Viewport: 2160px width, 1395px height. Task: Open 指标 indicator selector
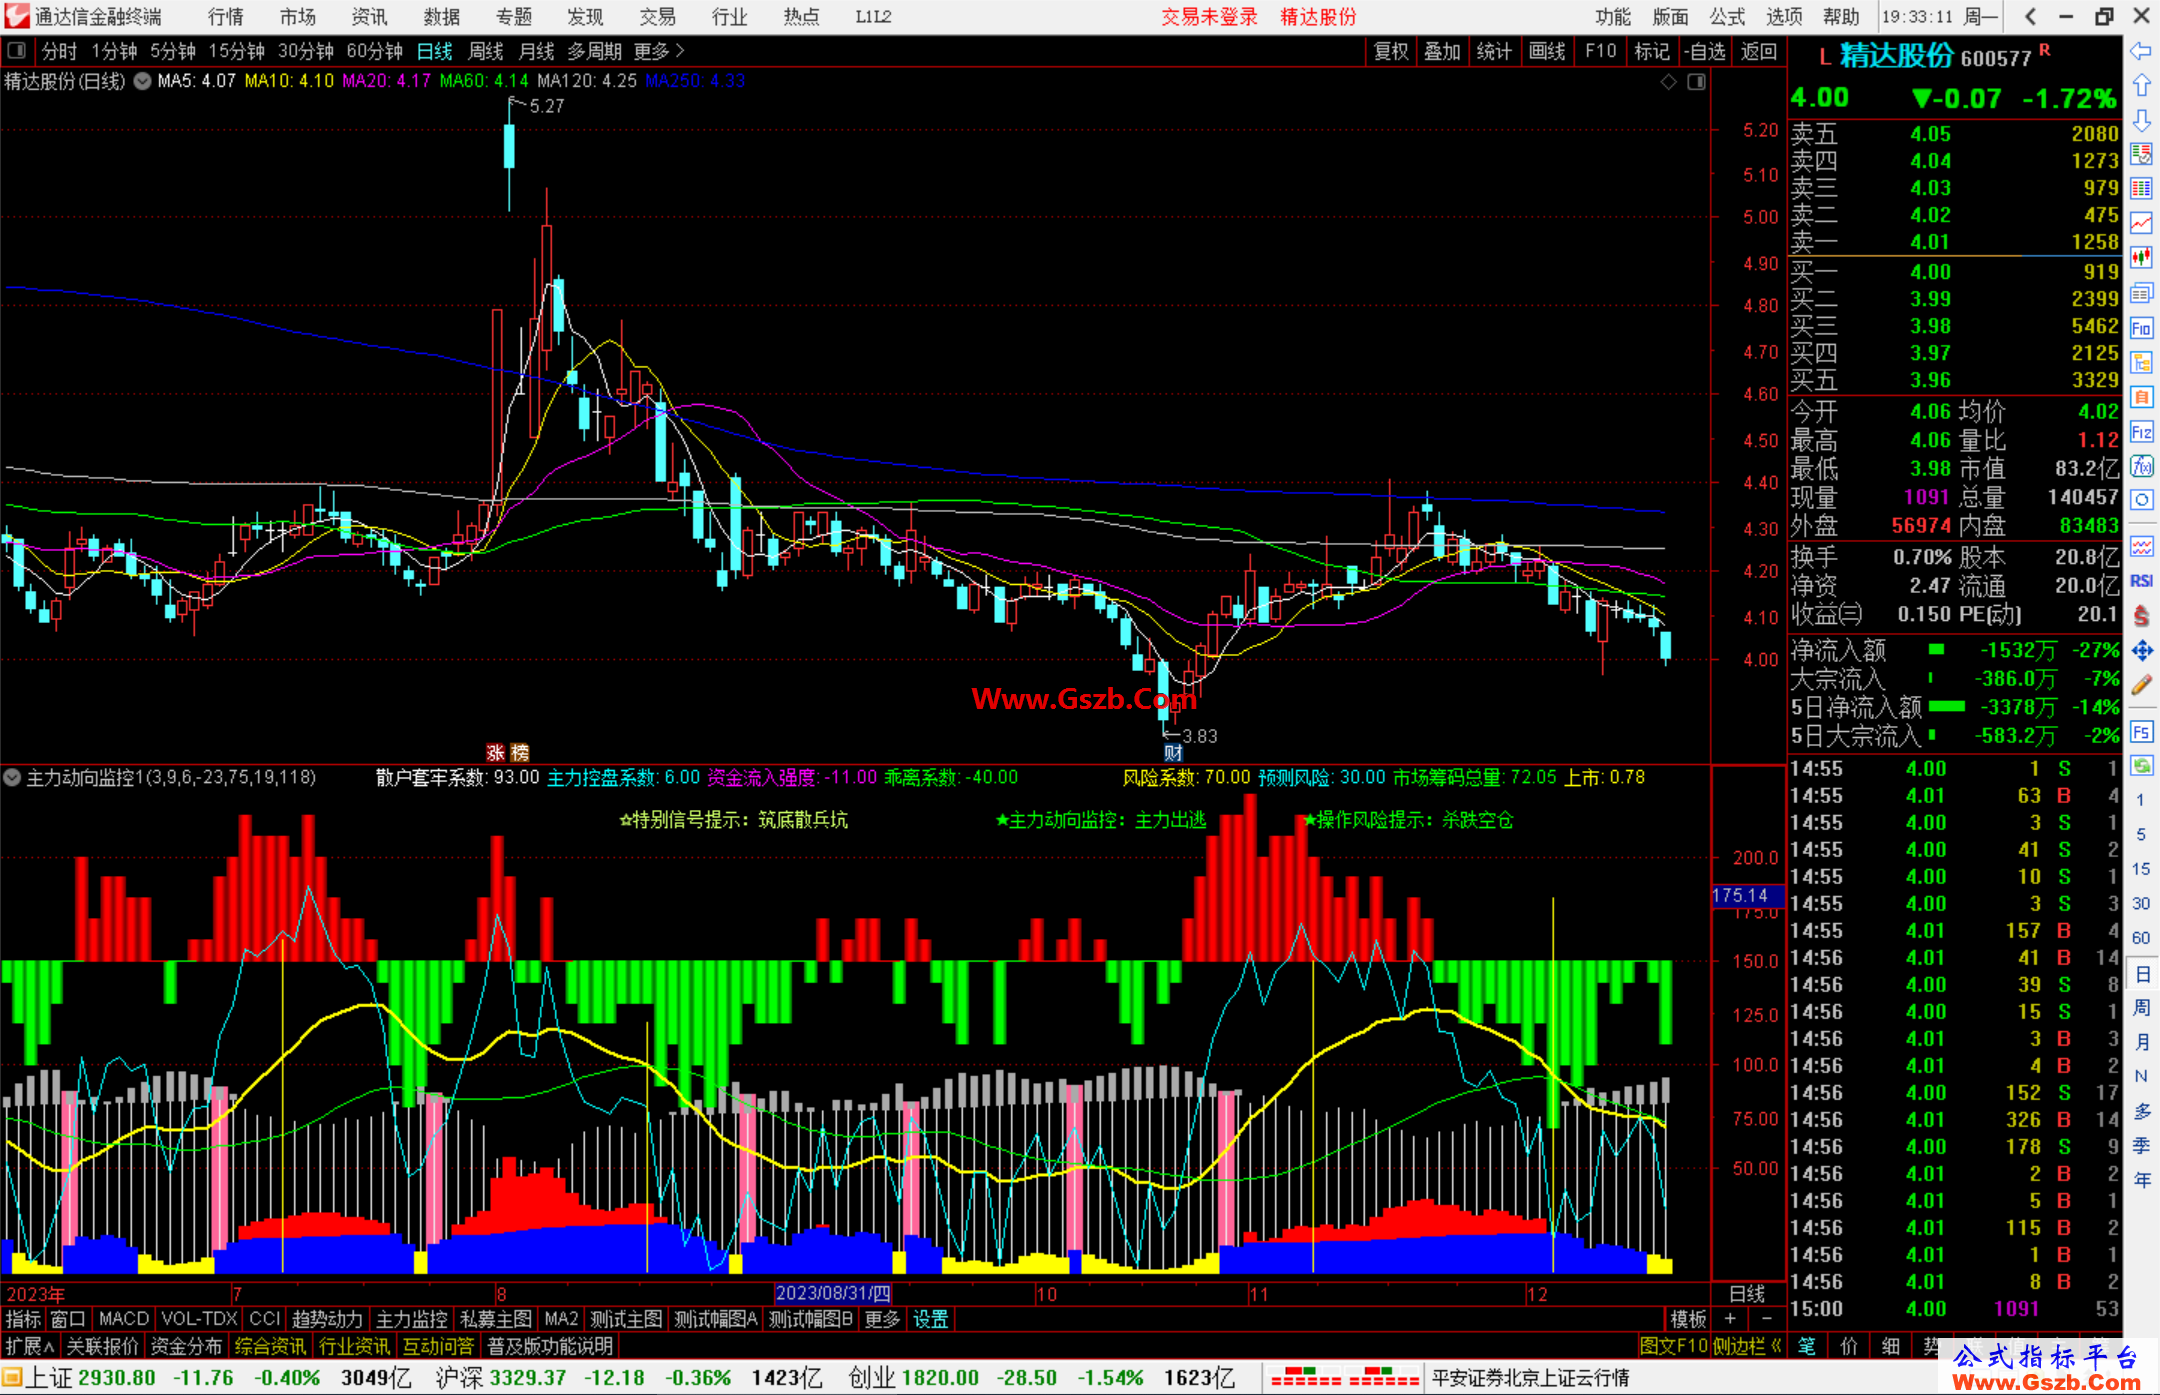23,1319
